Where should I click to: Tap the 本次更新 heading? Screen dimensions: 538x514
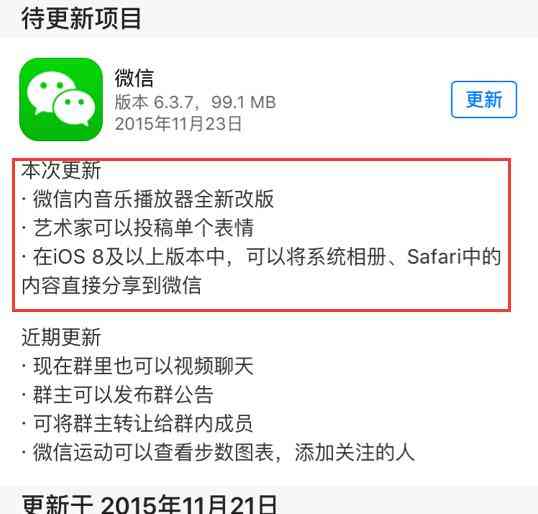(x=61, y=171)
